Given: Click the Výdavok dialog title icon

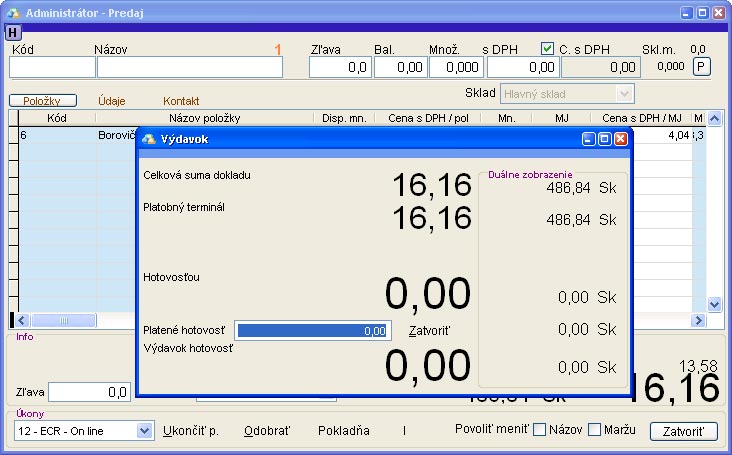Looking at the screenshot, I should [149, 139].
